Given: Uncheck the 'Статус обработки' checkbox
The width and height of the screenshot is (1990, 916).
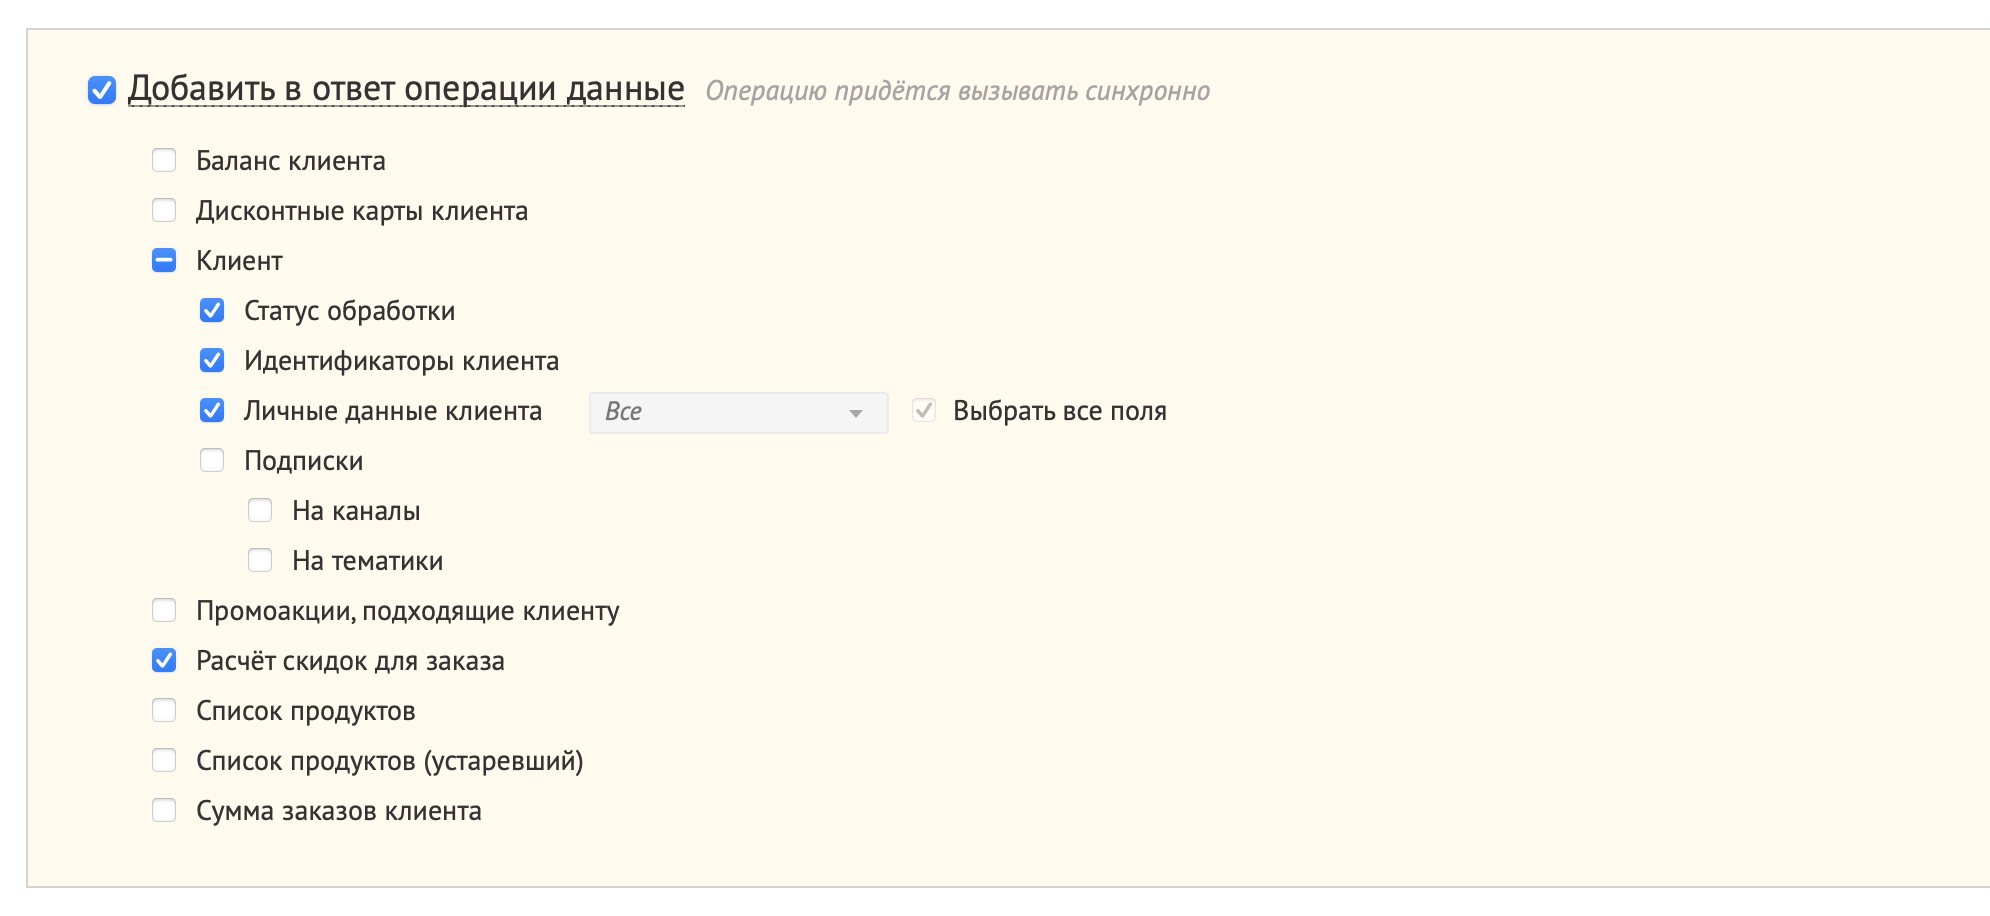Looking at the screenshot, I should pyautogui.click(x=212, y=310).
